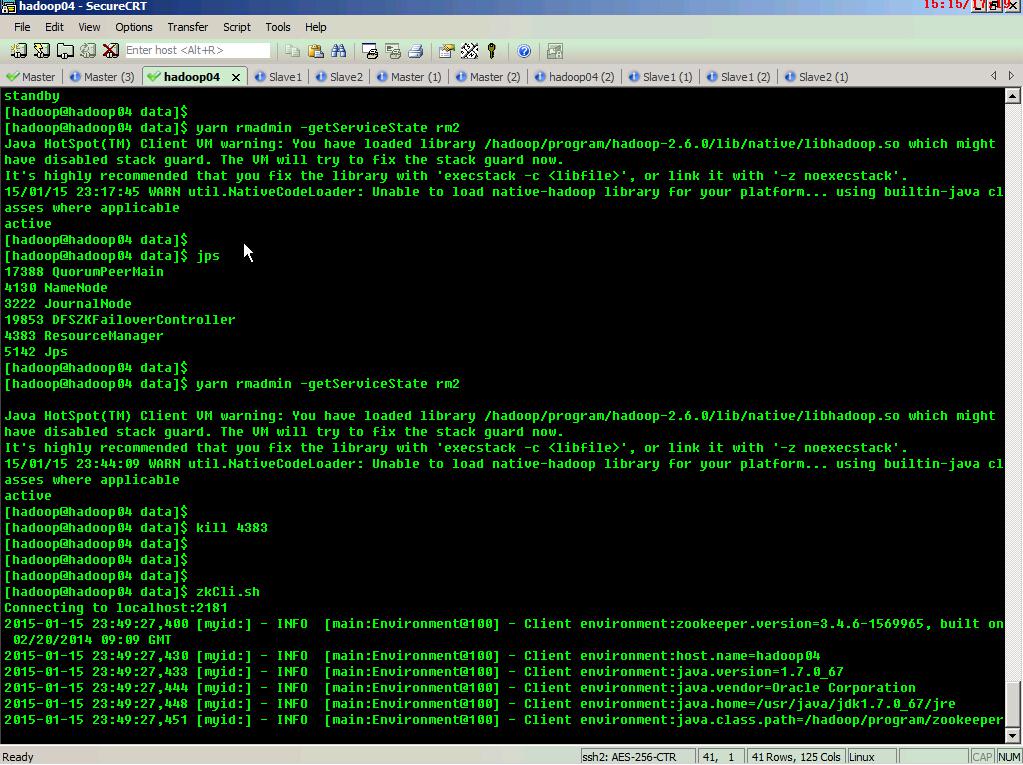Viewport: 1023px width, 765px height.
Task: Click the Find binoculars icon
Action: pyautogui.click(x=339, y=51)
